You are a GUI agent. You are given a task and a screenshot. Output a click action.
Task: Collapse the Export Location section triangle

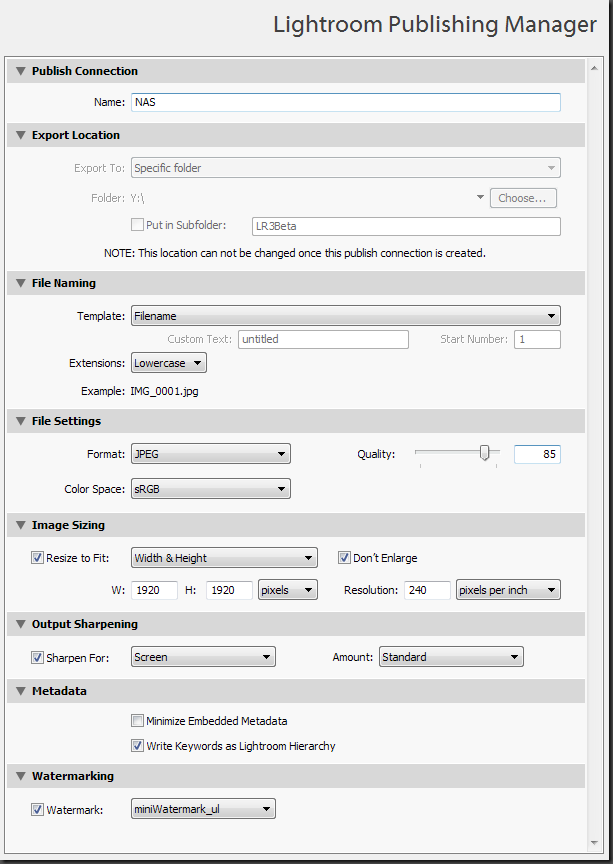[21, 135]
